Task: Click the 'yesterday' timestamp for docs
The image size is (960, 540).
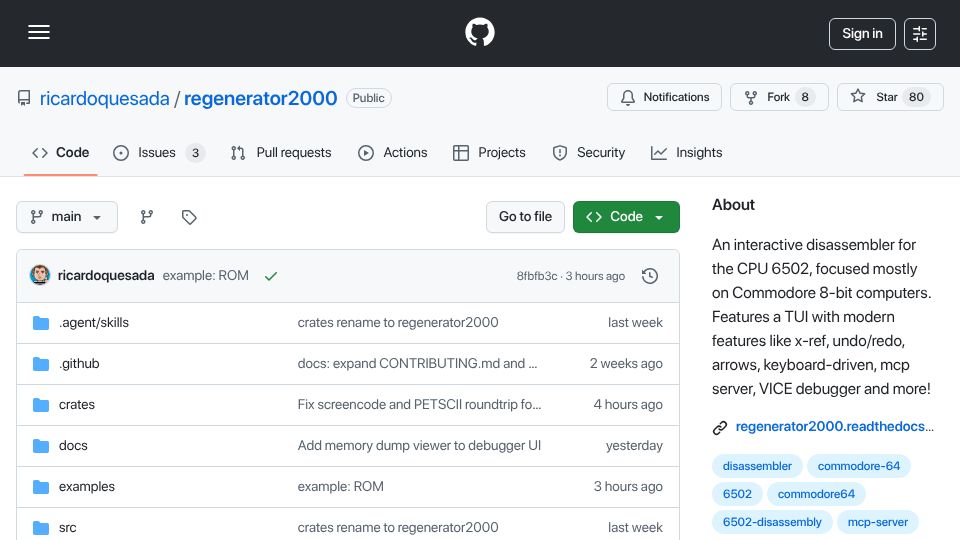Action: tap(634, 446)
